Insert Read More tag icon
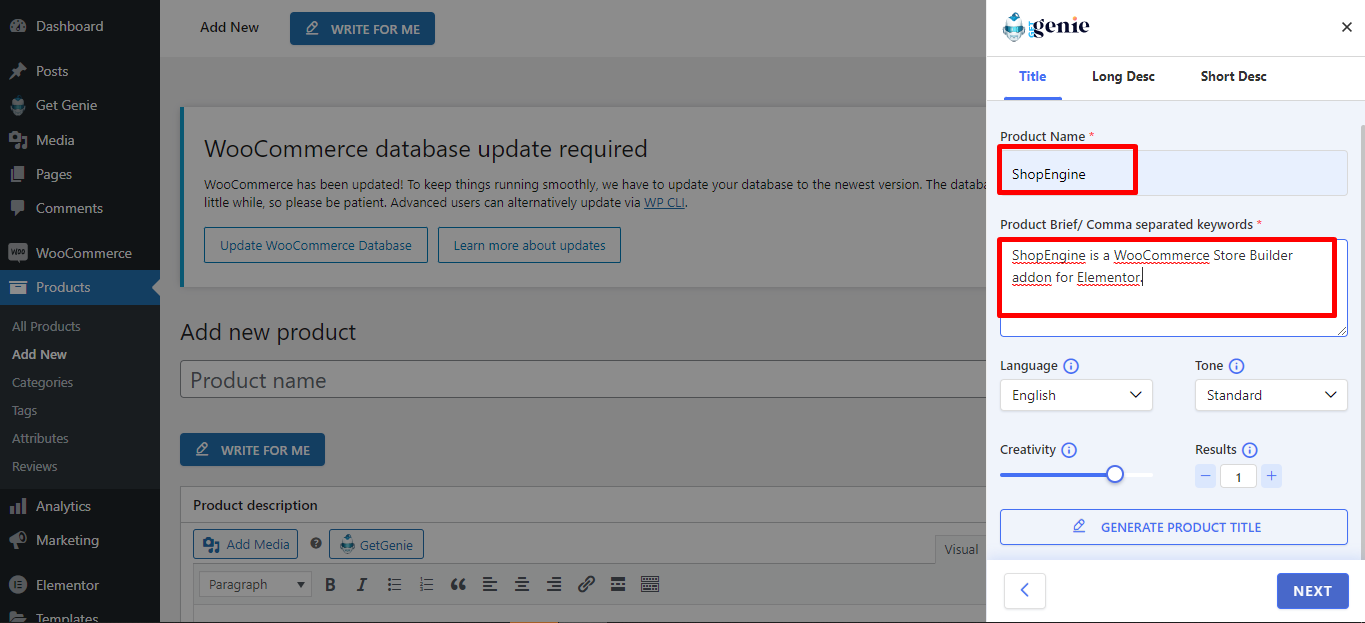This screenshot has height=623, width=1365. click(x=618, y=584)
